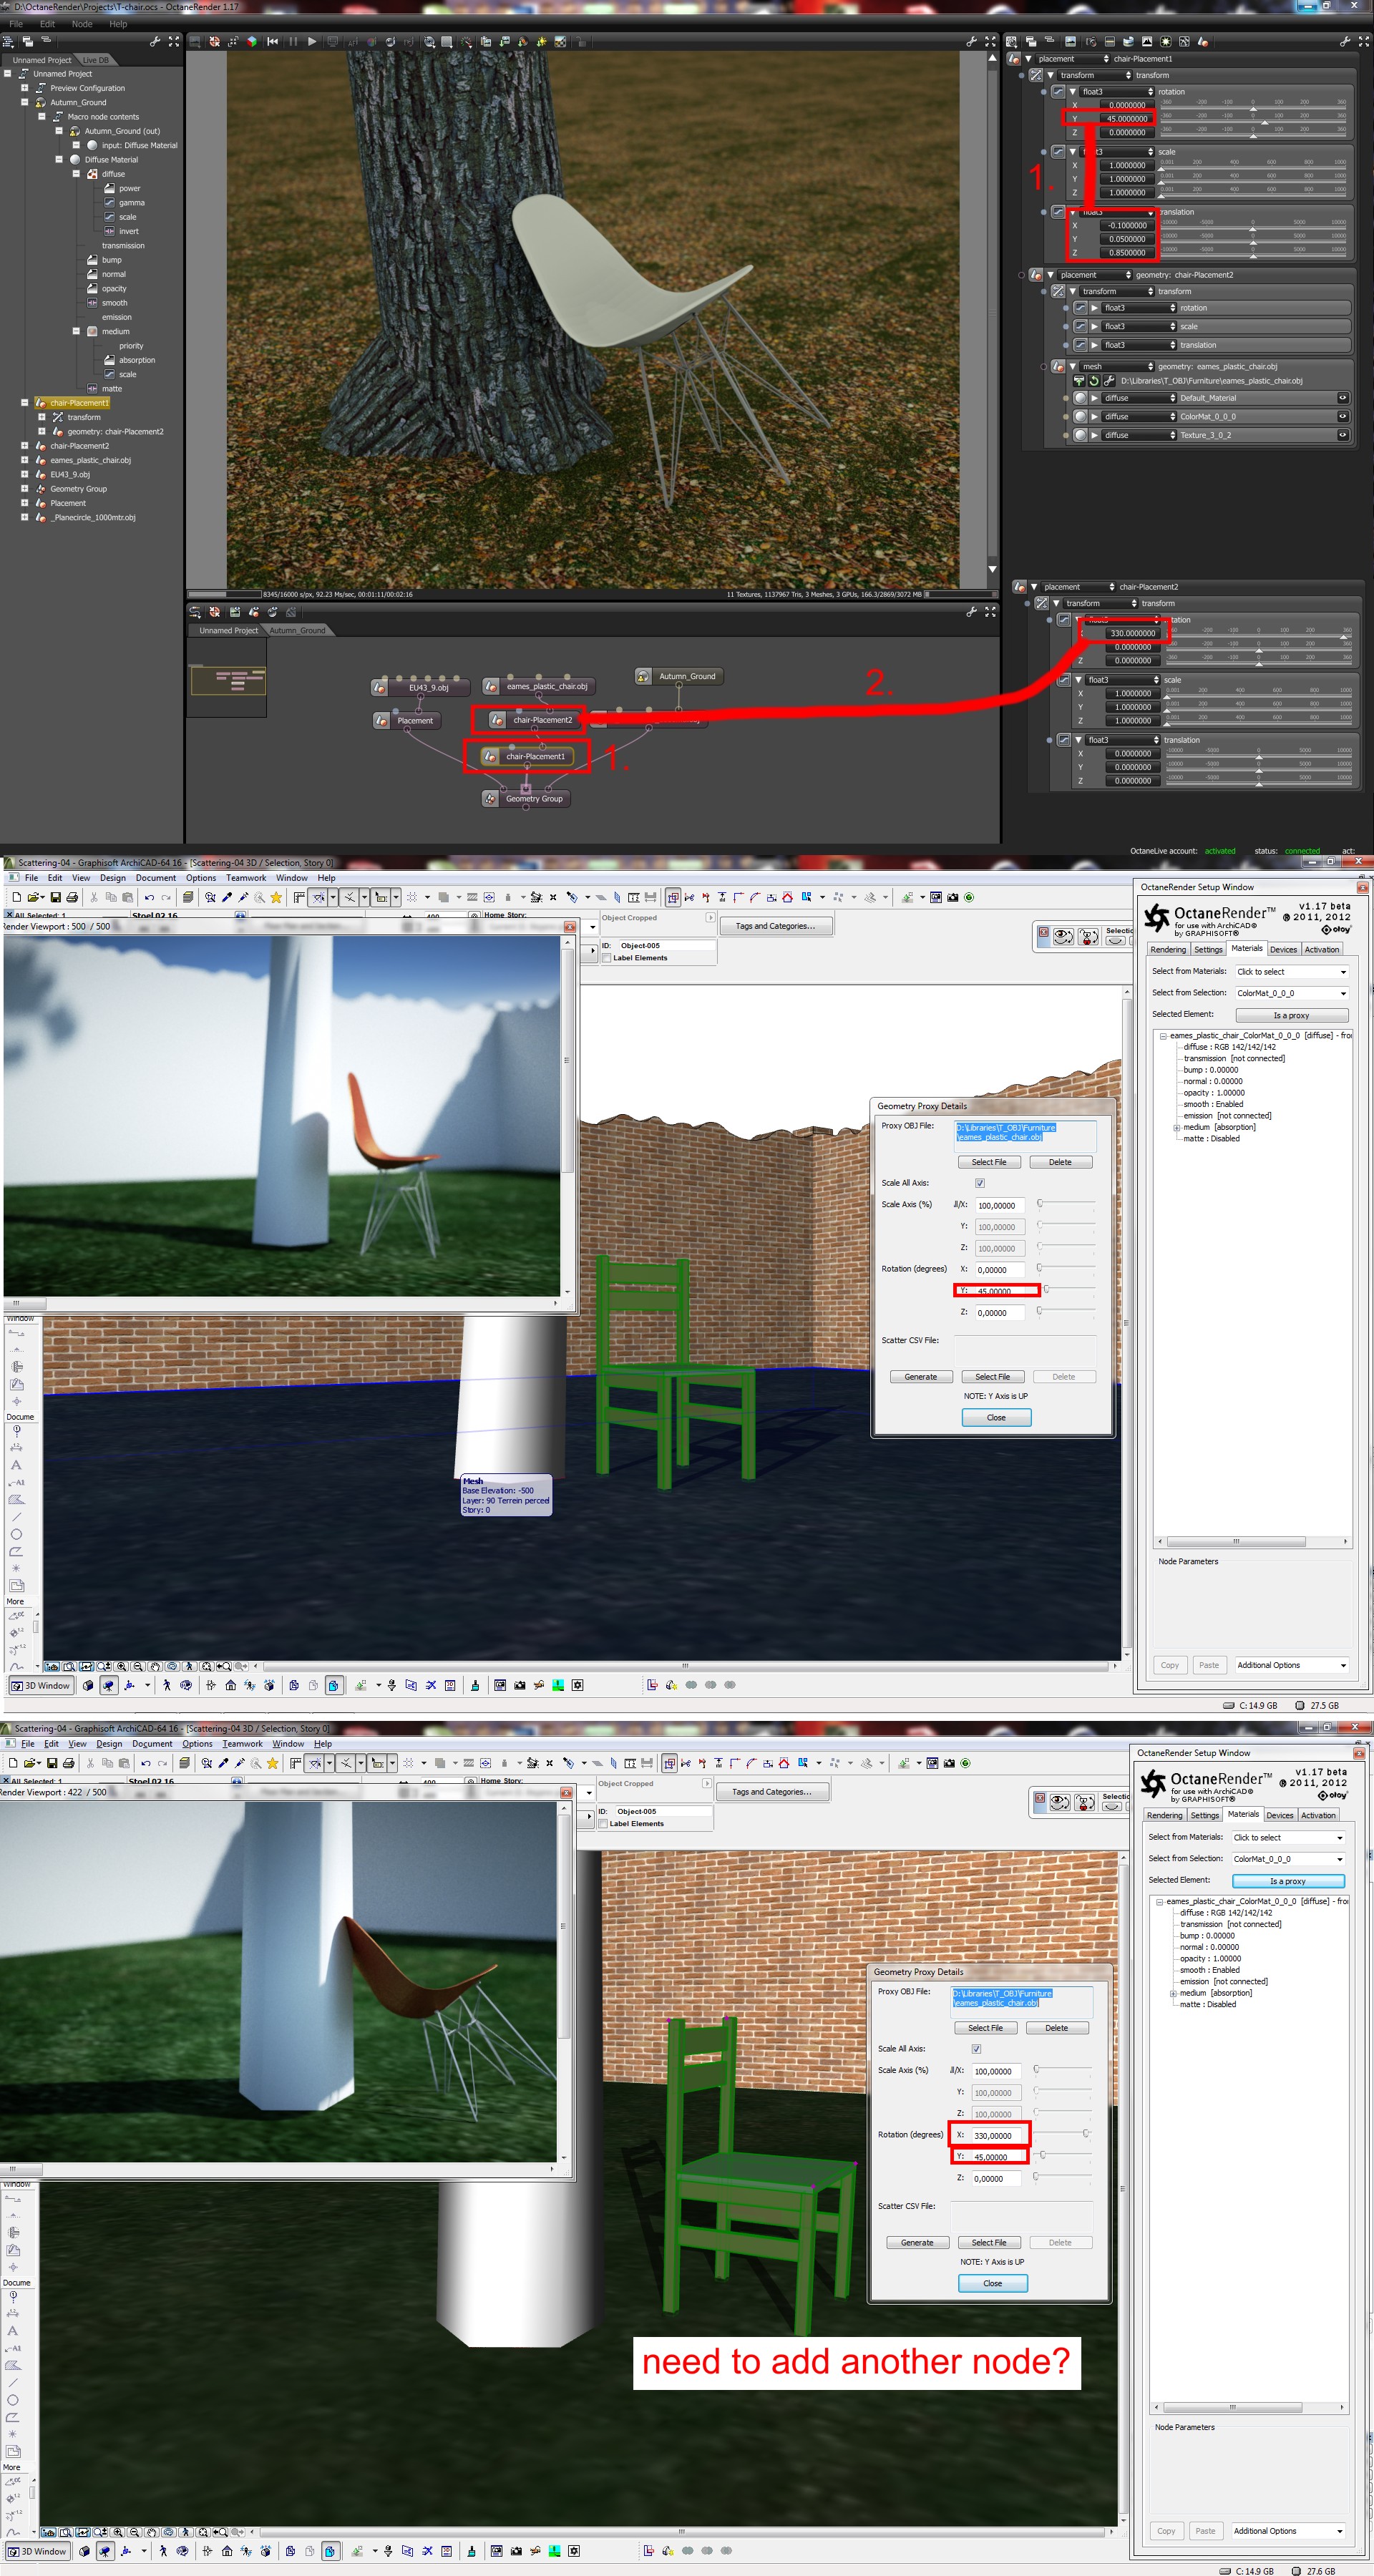This screenshot has width=1374, height=2576.
Task: Click Generate in dialog with X rotation 330,00000
Action: pyautogui.click(x=917, y=2243)
